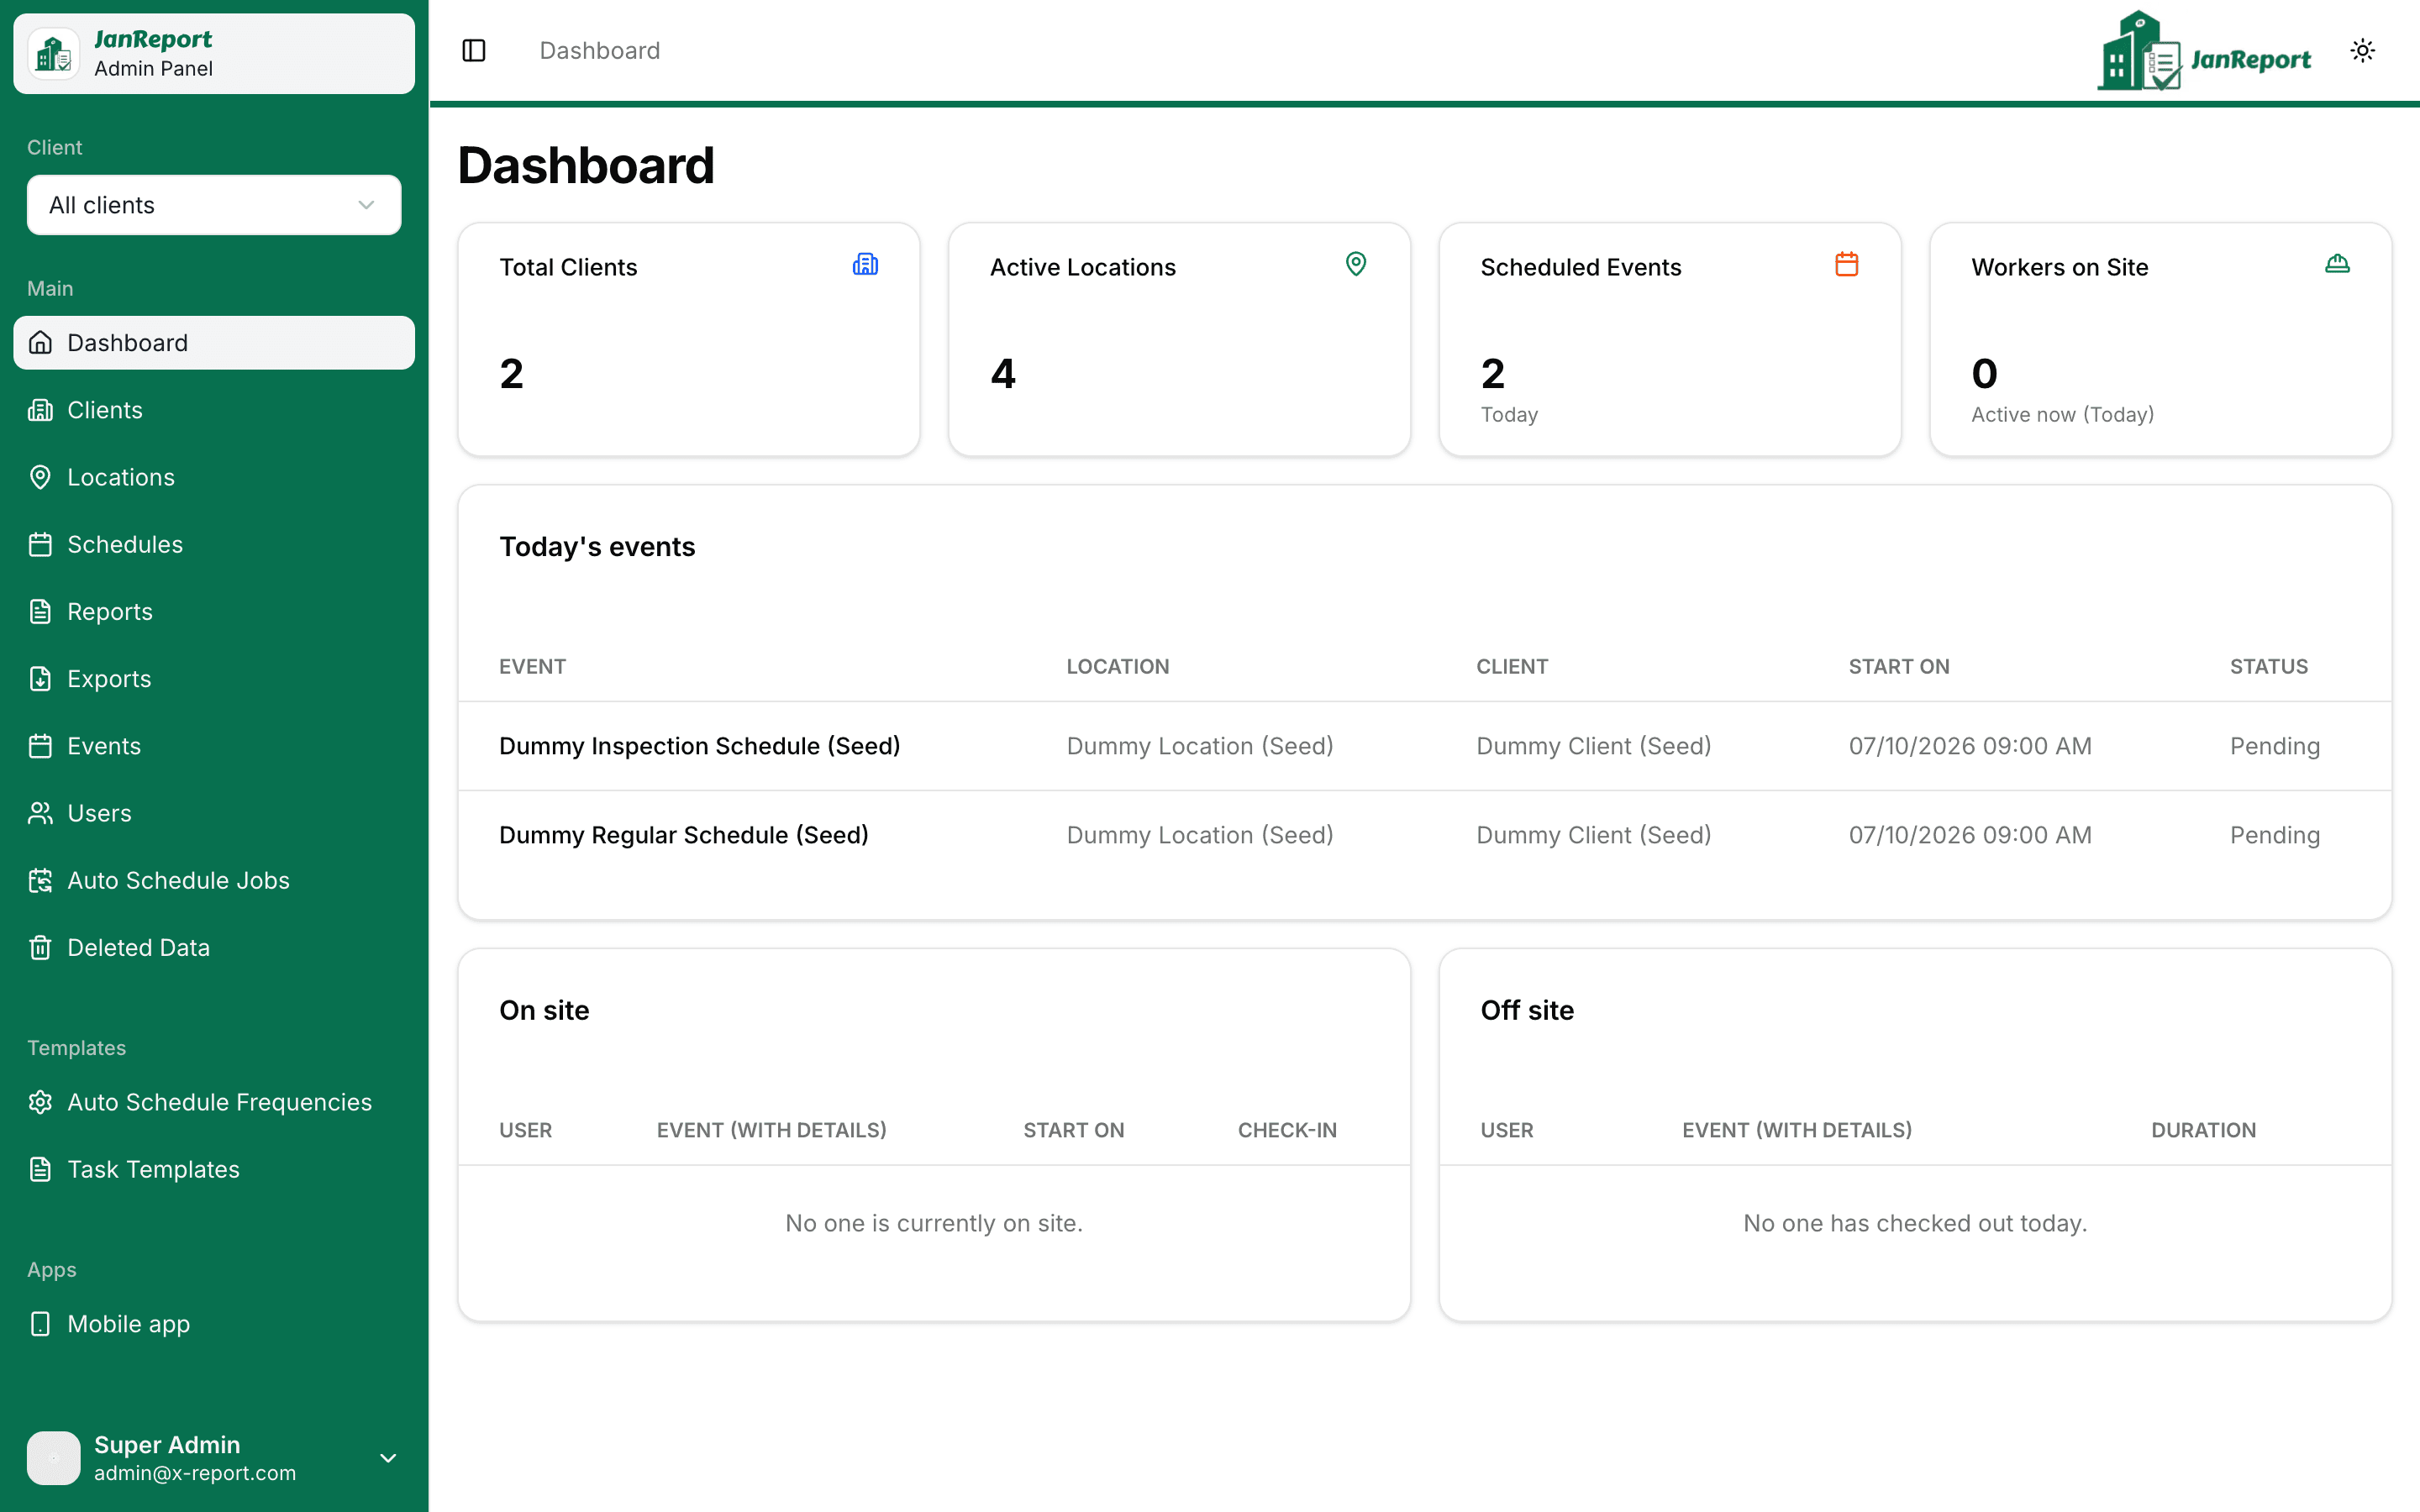Click the Reports document icon in sidebar
This screenshot has width=2420, height=1512.
click(x=40, y=611)
